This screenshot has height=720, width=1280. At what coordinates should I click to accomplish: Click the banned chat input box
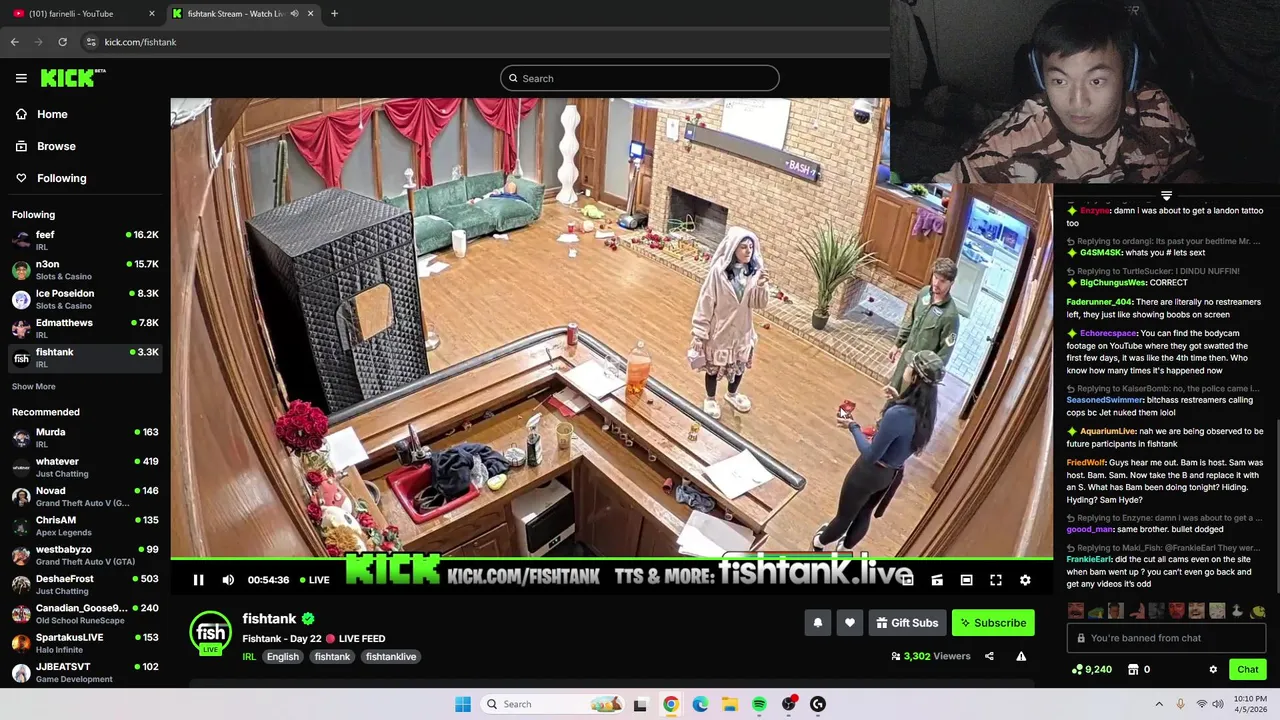[x=1166, y=638]
